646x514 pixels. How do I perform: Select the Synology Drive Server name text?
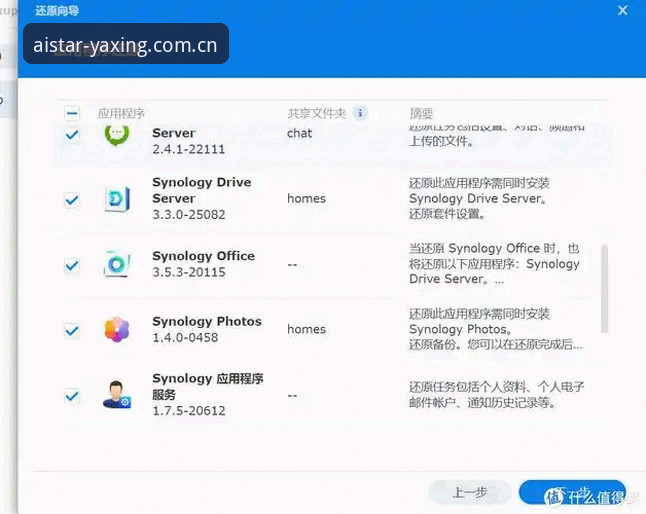pyautogui.click(x=201, y=190)
